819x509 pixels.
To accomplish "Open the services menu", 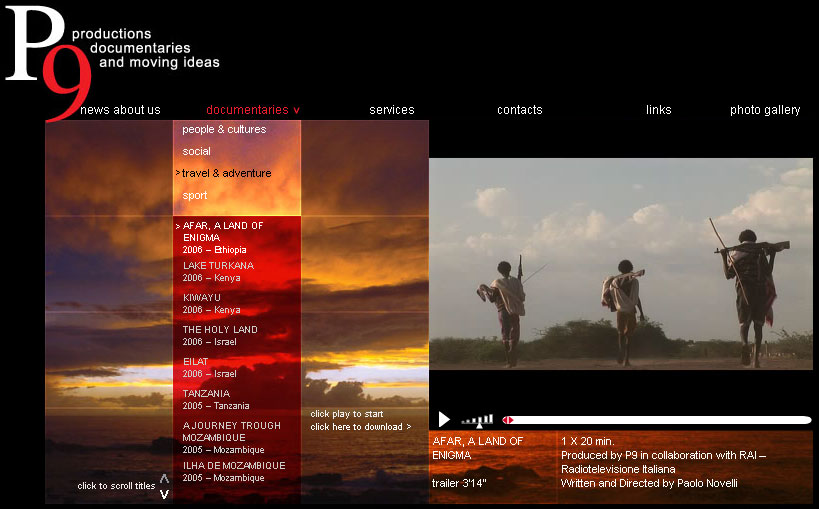I will coord(391,110).
